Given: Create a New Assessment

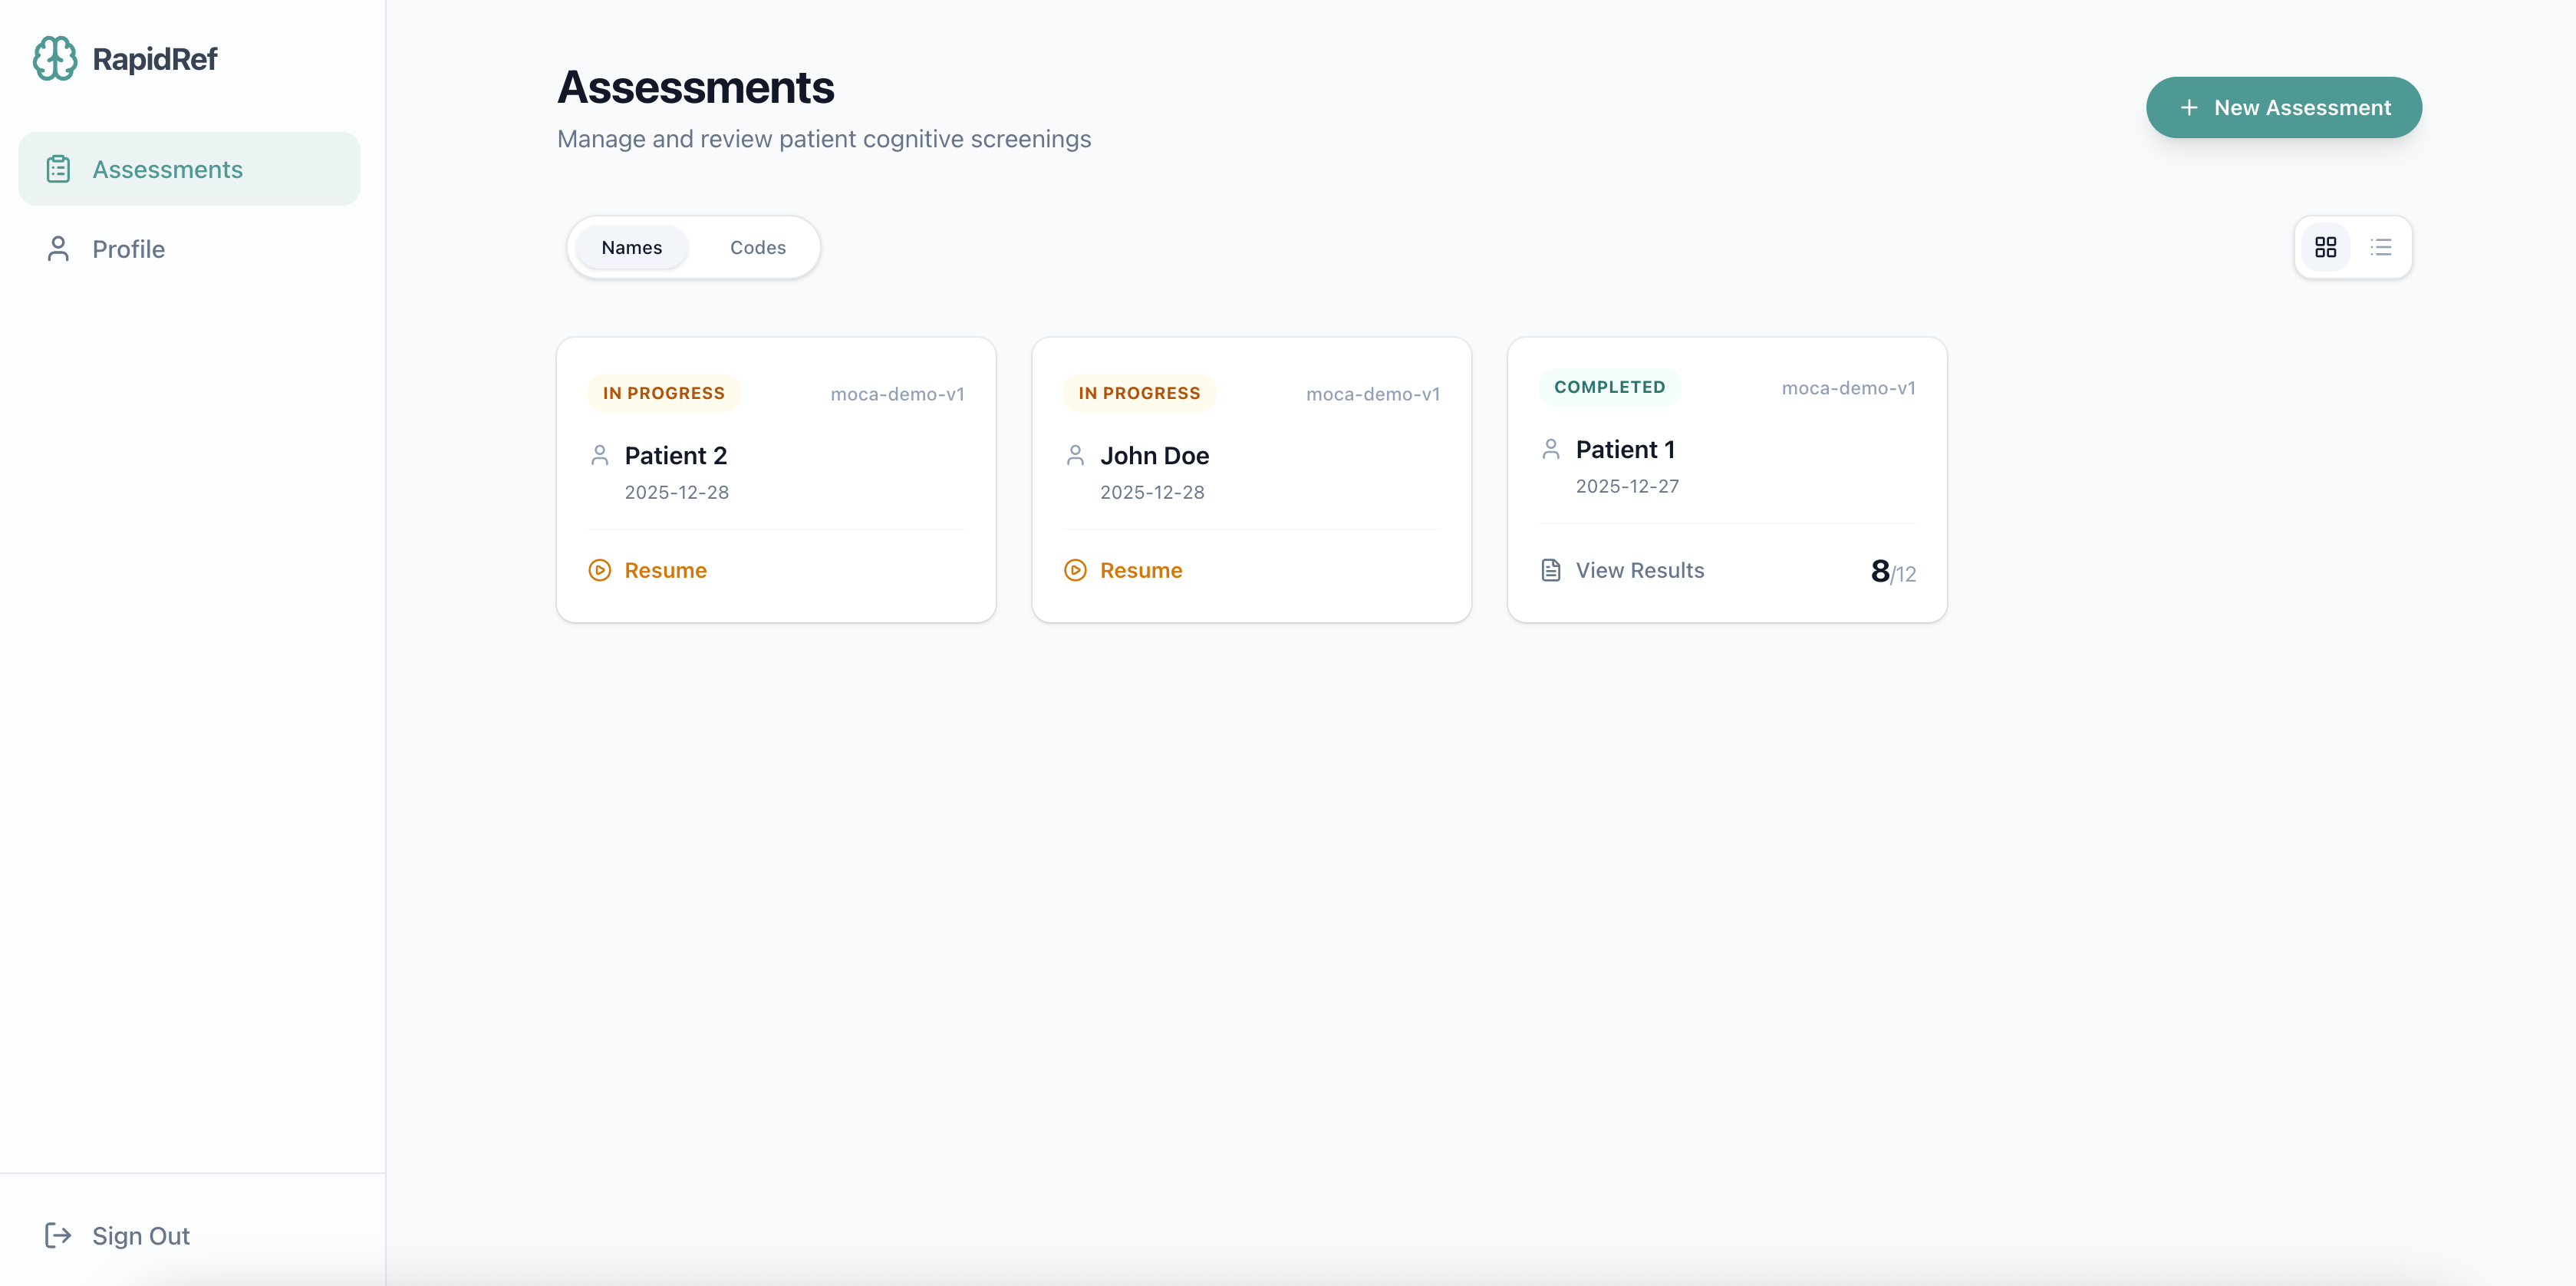Looking at the screenshot, I should [2283, 107].
